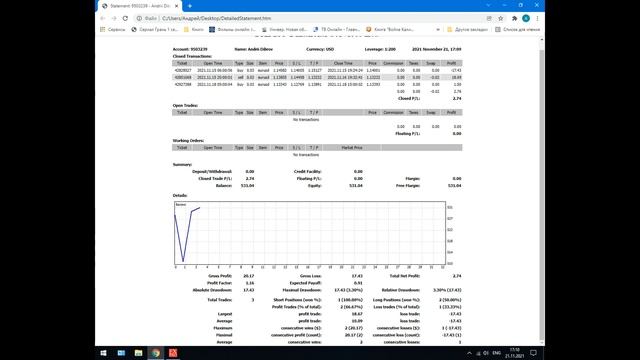Open the file info icon in address bar

tap(139, 18)
